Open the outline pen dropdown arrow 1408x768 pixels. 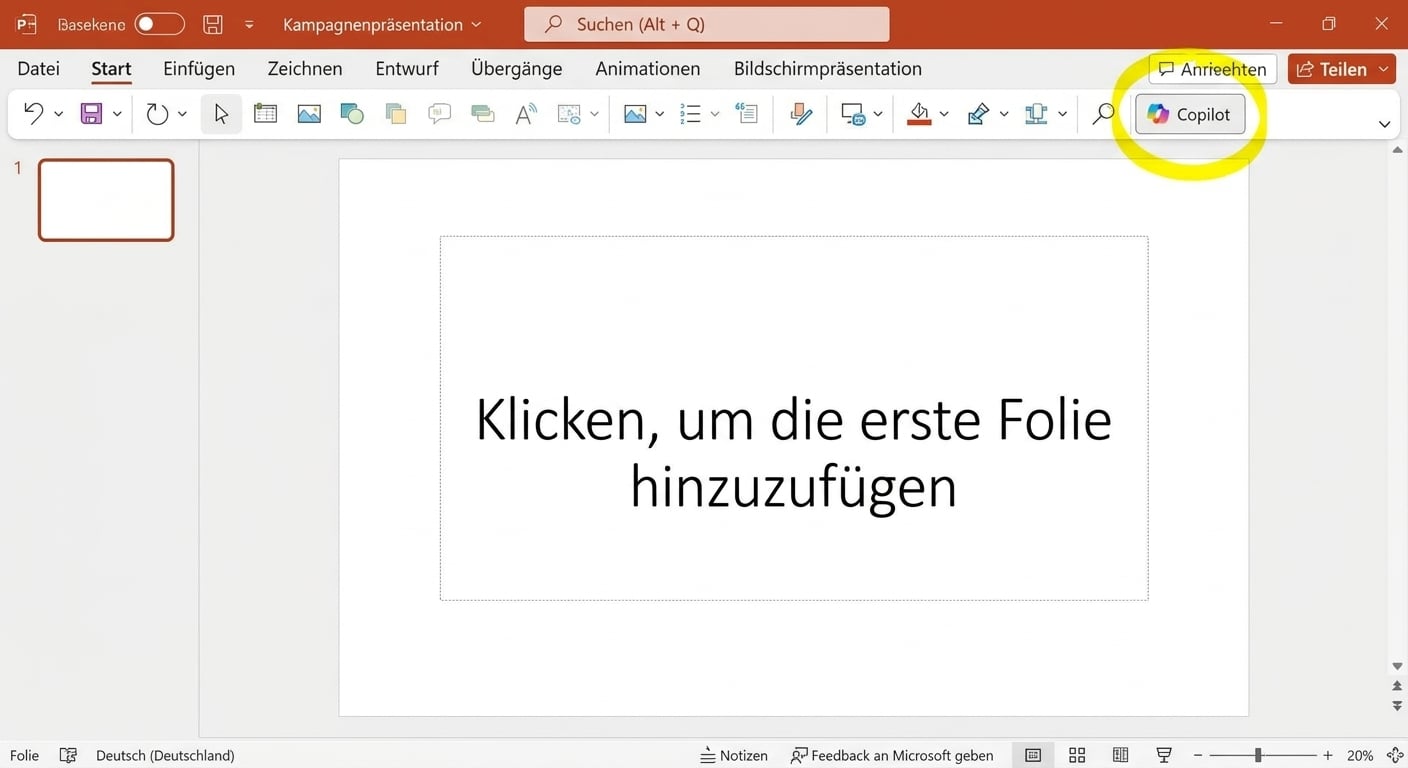coord(1003,115)
